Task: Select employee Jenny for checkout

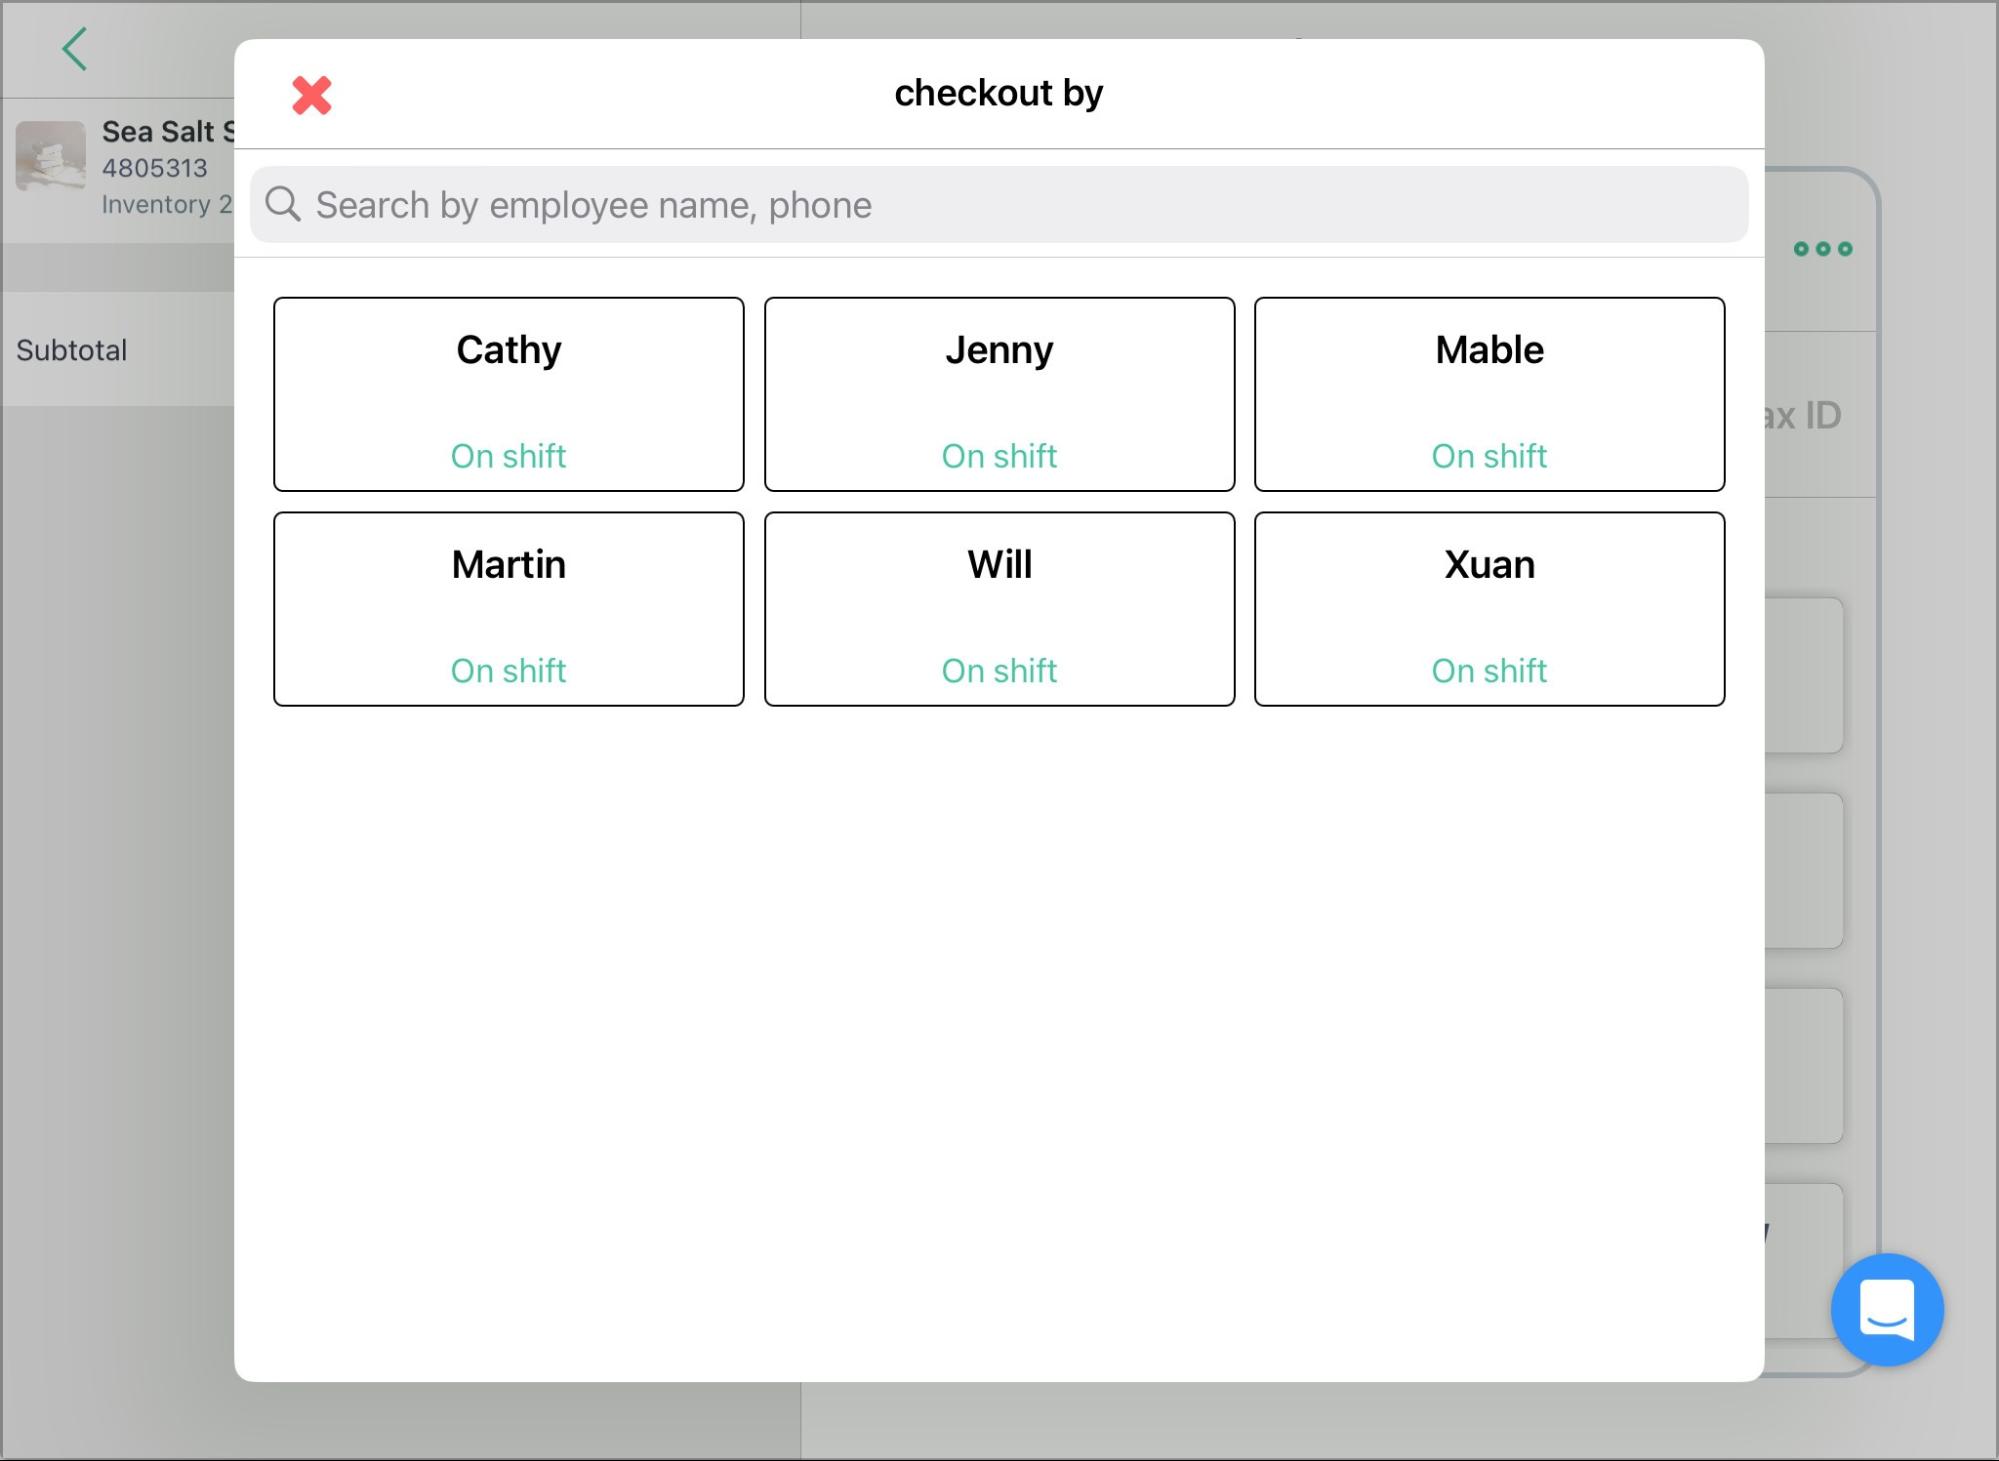Action: pos(999,394)
